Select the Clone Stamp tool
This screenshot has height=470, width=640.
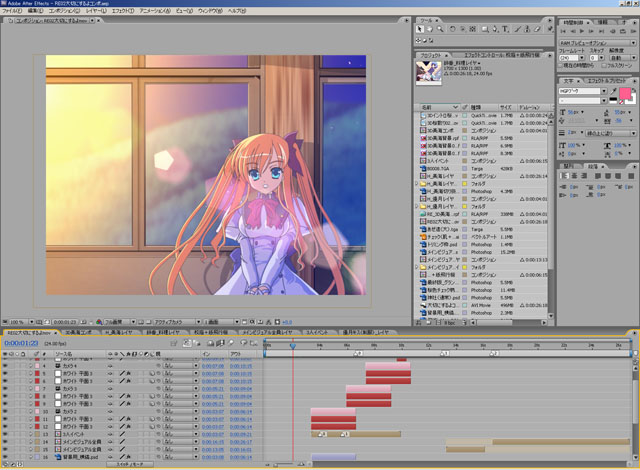point(527,29)
